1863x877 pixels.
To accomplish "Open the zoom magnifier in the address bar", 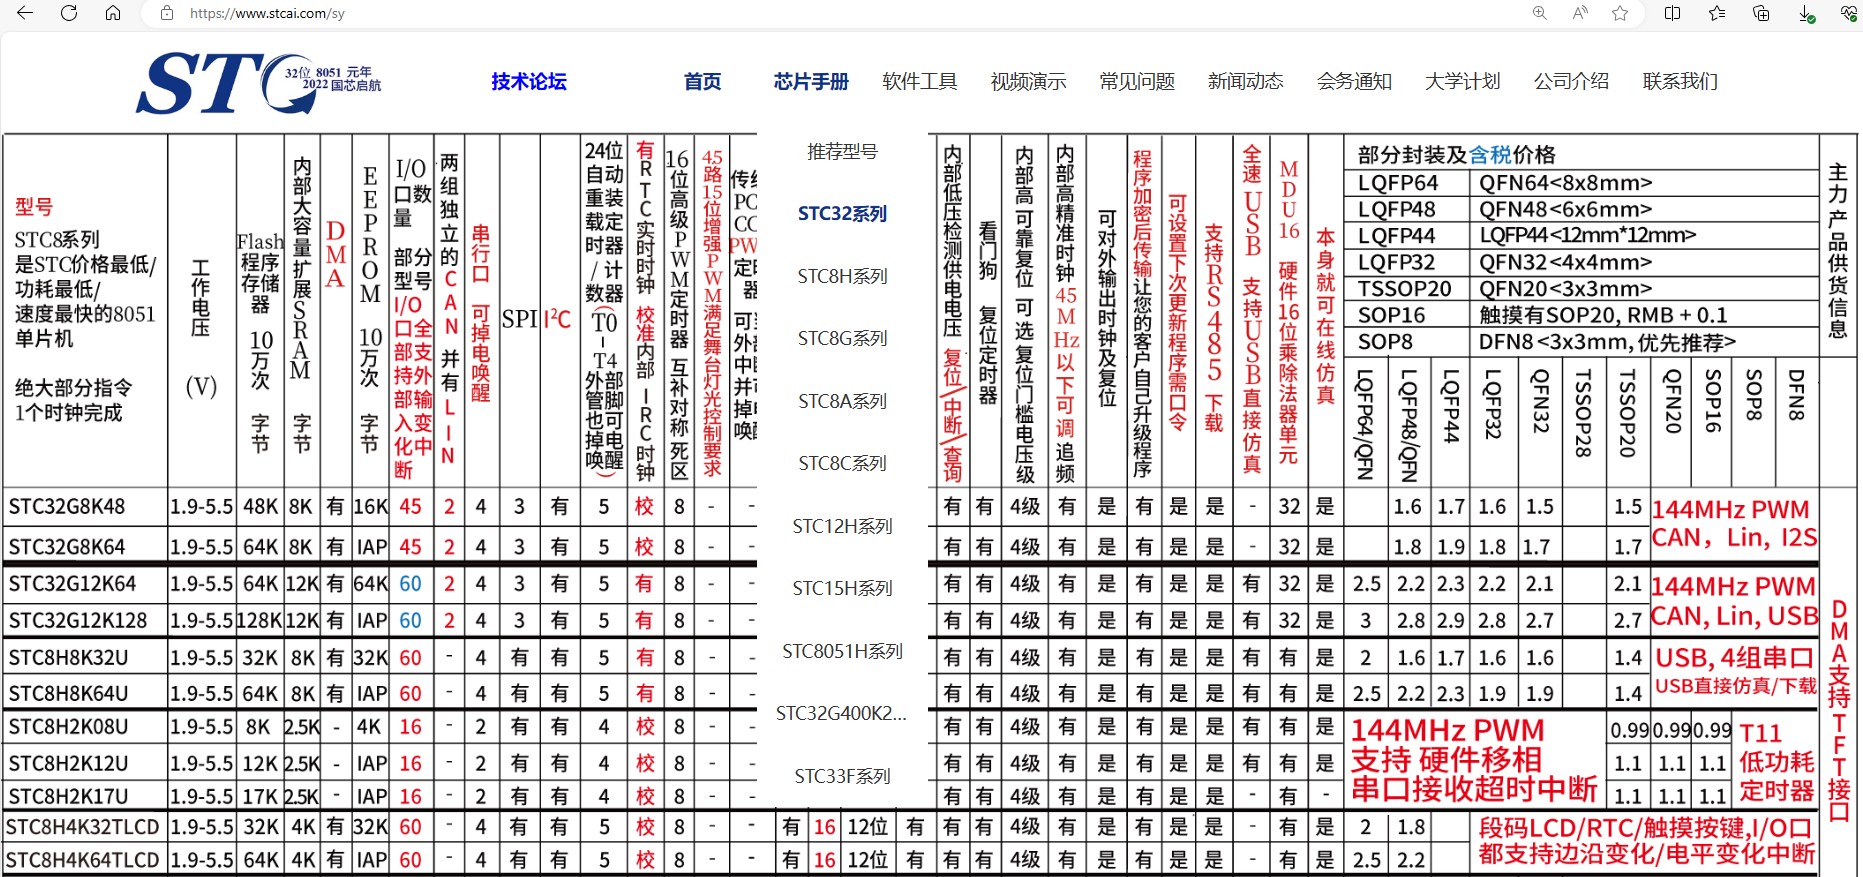I will (1540, 13).
